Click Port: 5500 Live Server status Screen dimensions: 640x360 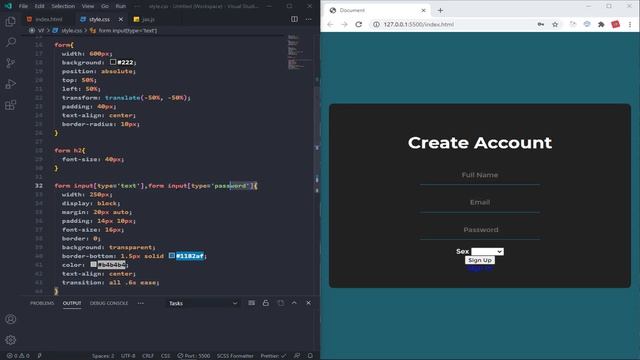tap(193, 356)
